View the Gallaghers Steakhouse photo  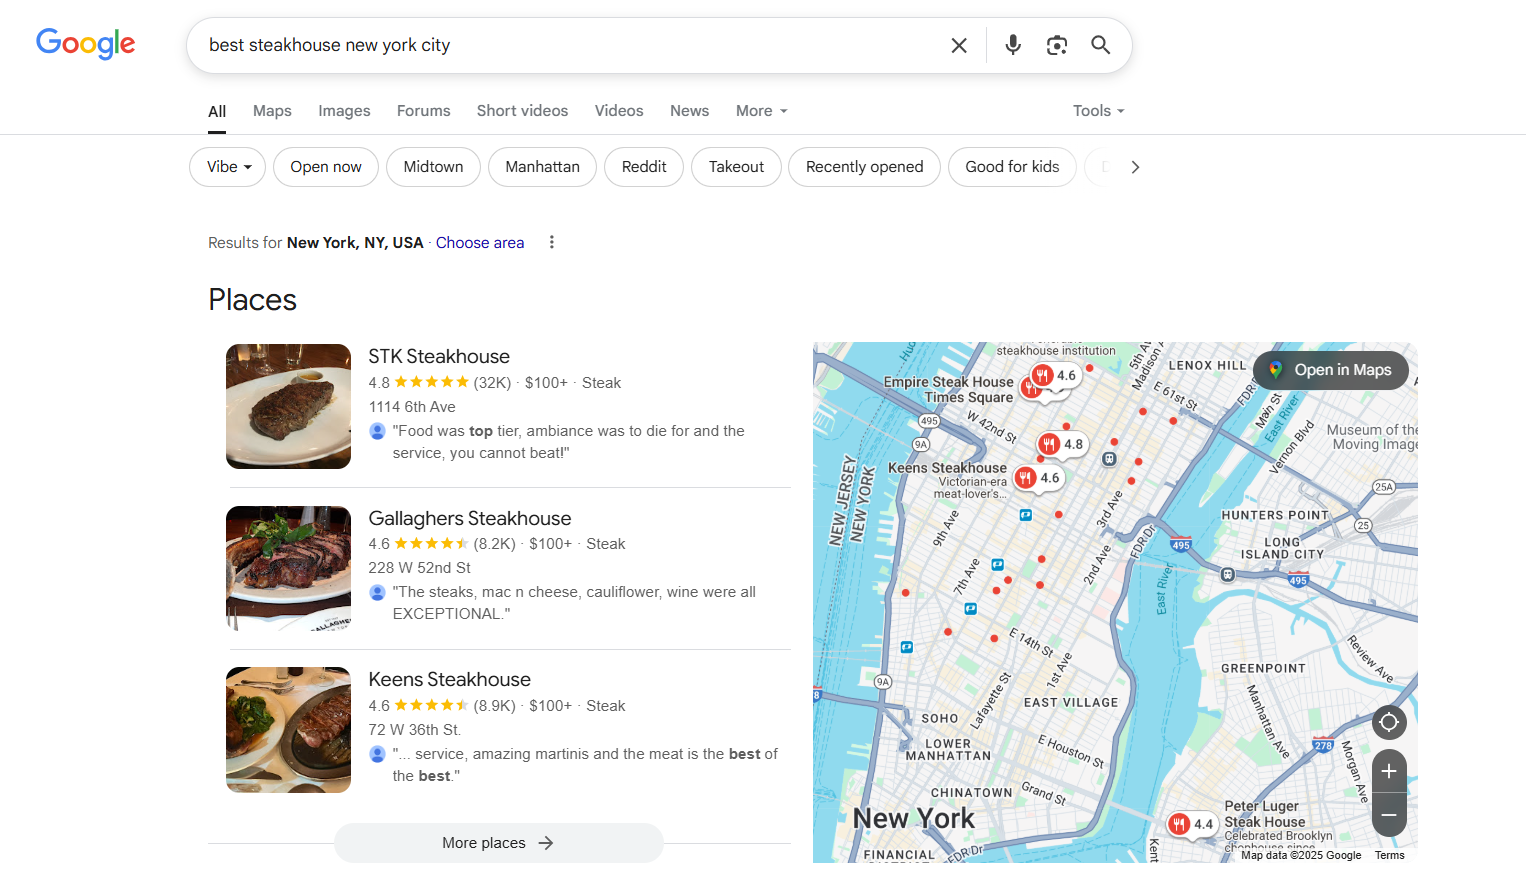[288, 568]
